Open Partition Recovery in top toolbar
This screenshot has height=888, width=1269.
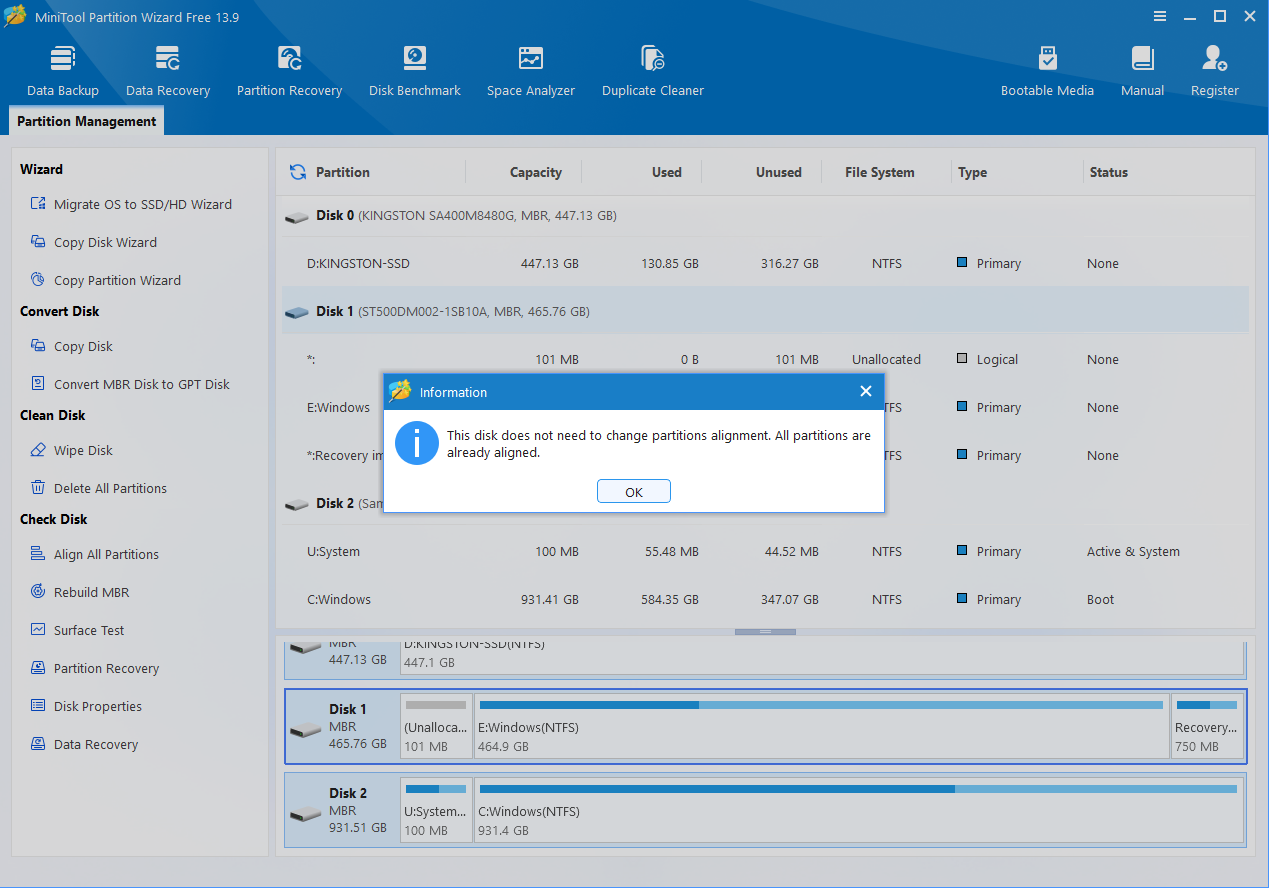coord(289,72)
